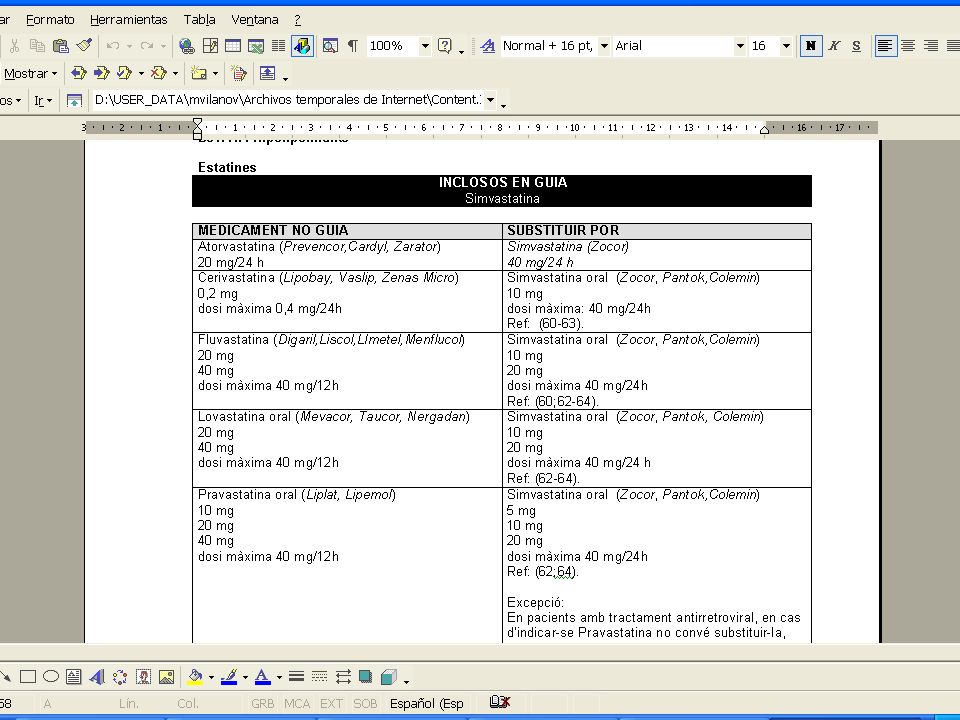
Task: Open the zoom 100% dropdown
Action: click(x=425, y=46)
